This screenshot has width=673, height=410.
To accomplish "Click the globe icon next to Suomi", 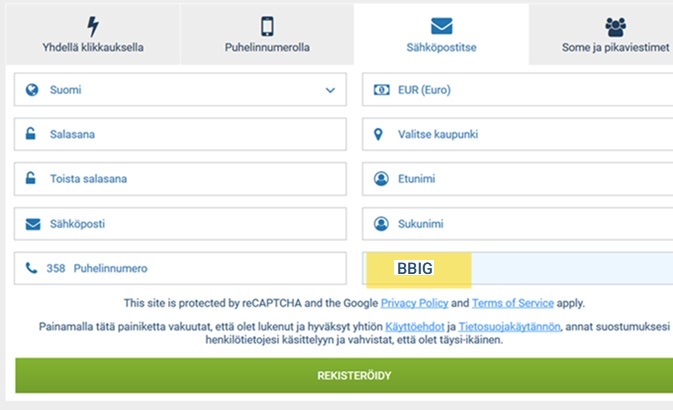I will coord(32,90).
